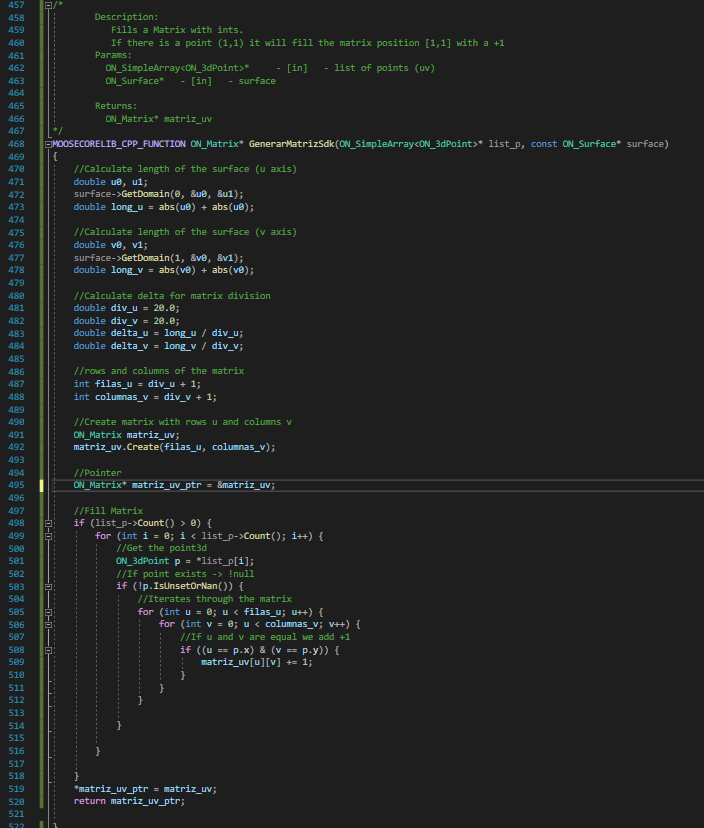The width and height of the screenshot is (704, 828).
Task: Click delta_u on line 483
Action: pyautogui.click(x=129, y=333)
